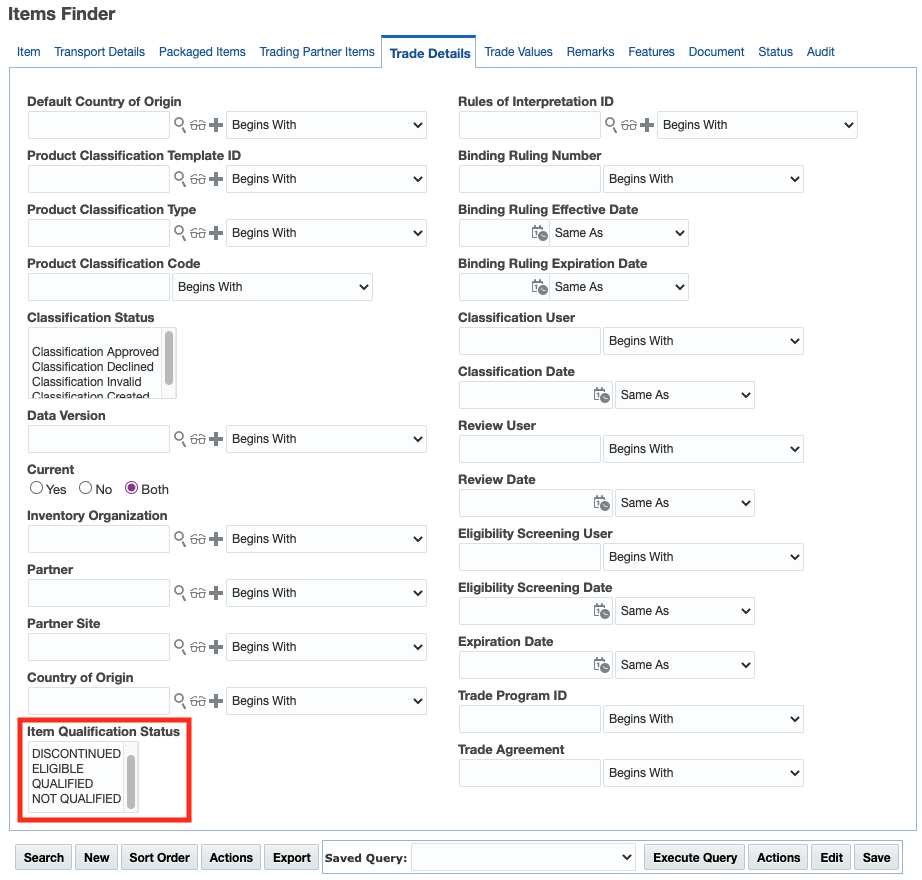Select the No radio button under Current
This screenshot has width=922, height=880.
coord(86,489)
